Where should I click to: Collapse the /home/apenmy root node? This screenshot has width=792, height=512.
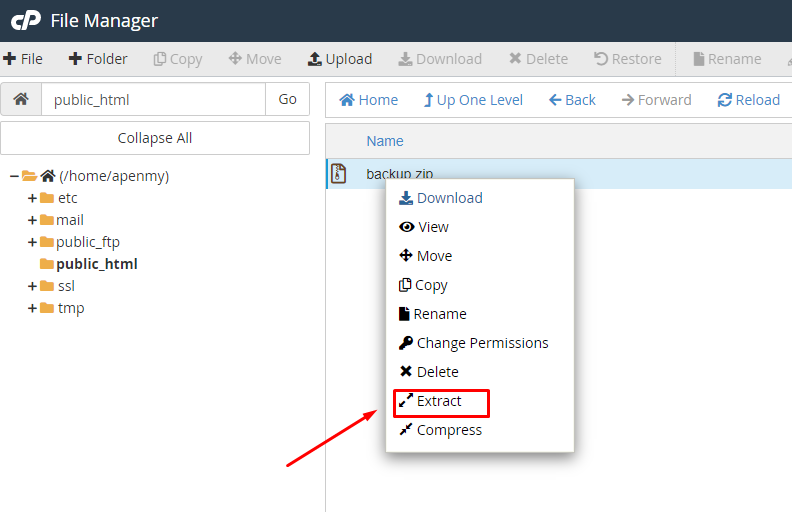[14, 176]
